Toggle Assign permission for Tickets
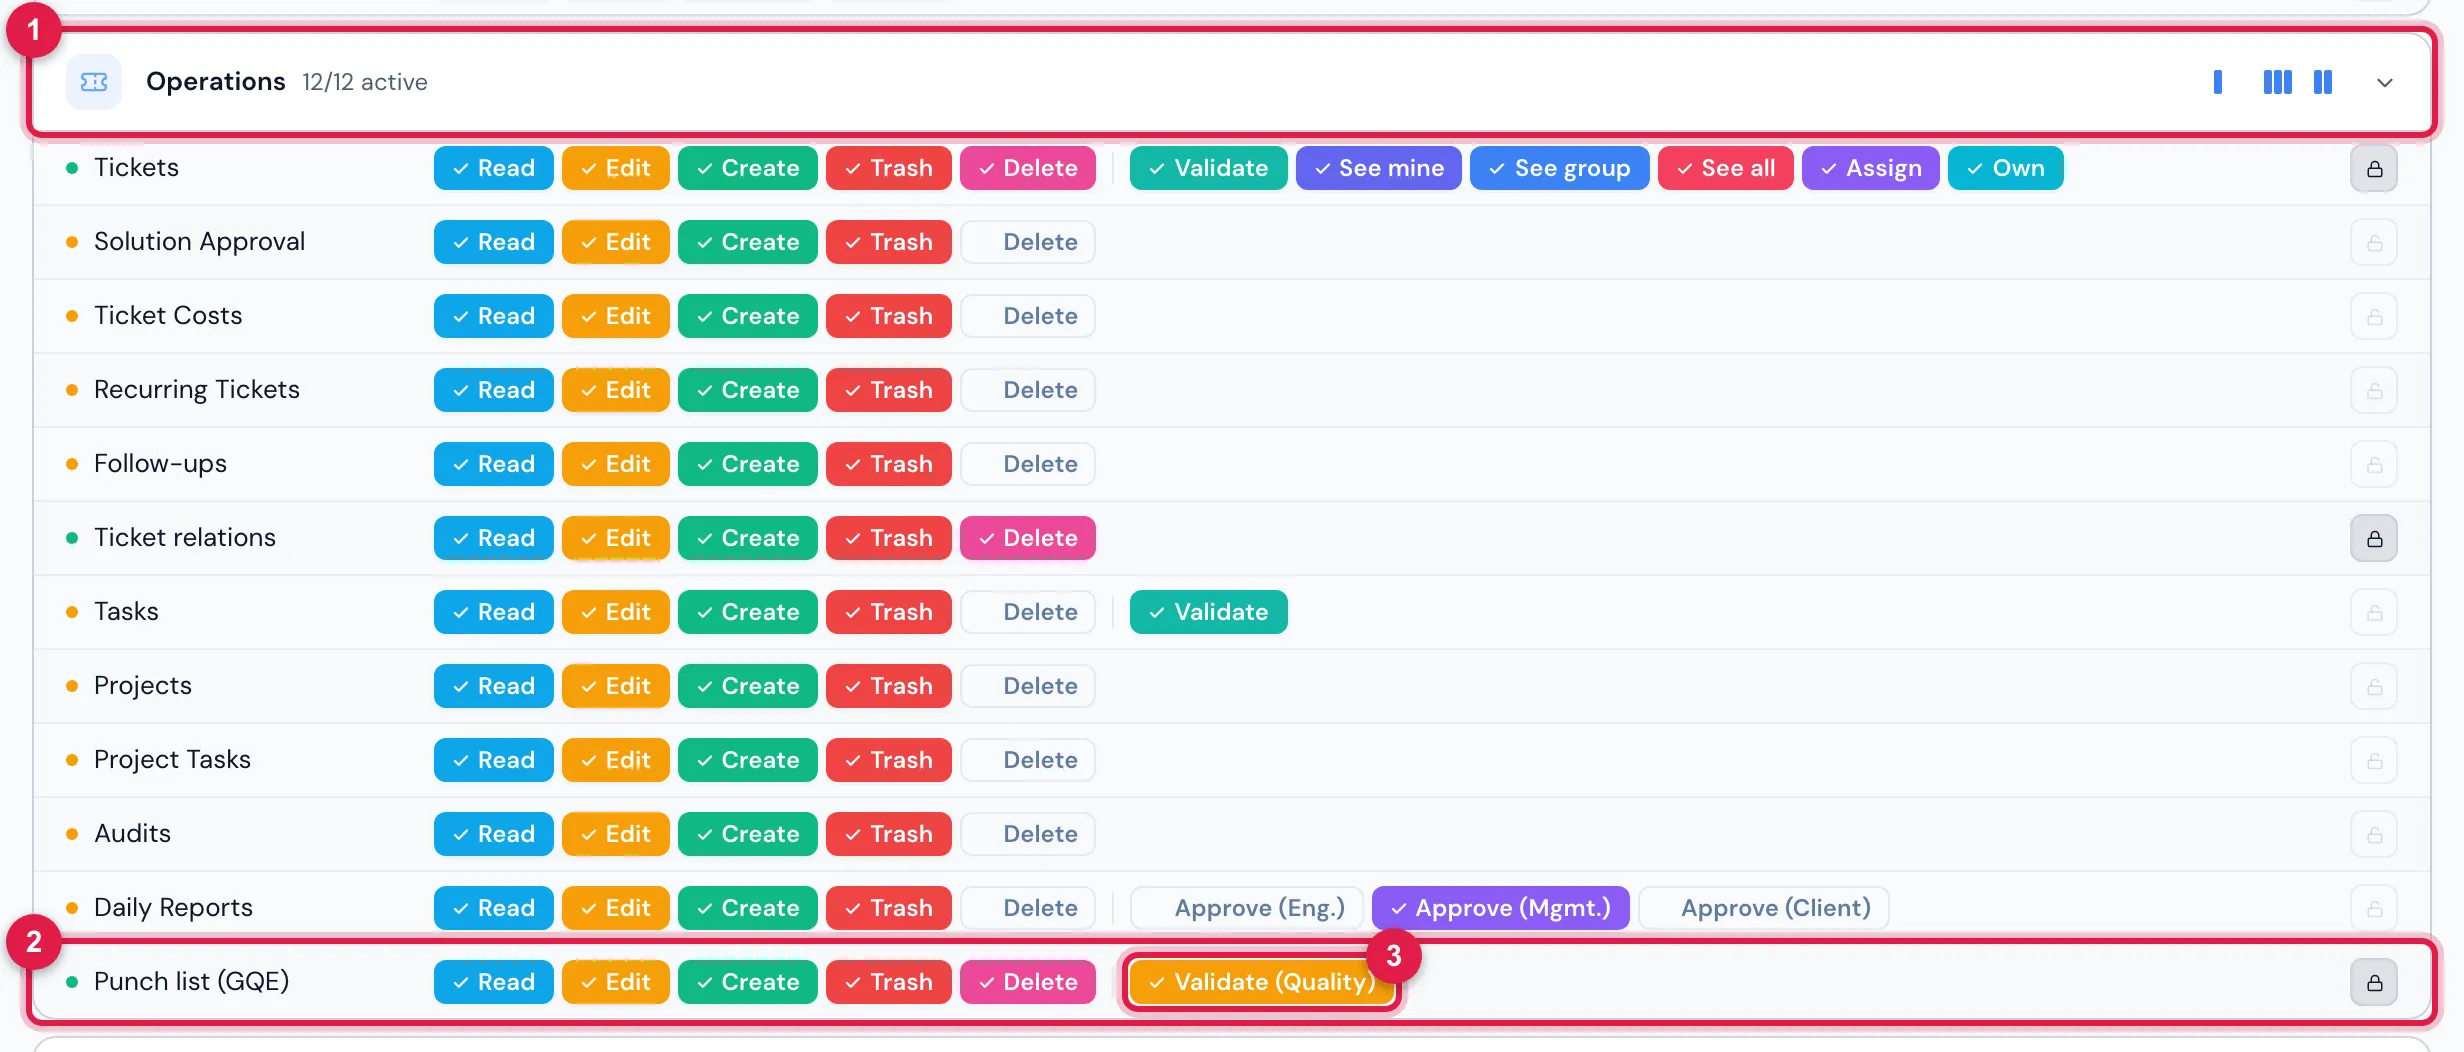This screenshot has height=1052, width=2464. click(x=1870, y=168)
